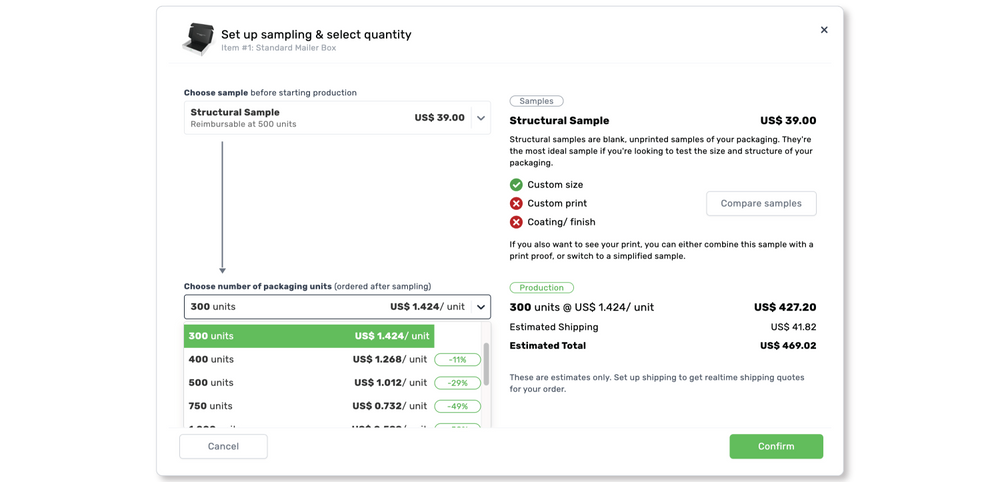Click the Samples tag label
The width and height of the screenshot is (1000, 482).
pos(536,101)
